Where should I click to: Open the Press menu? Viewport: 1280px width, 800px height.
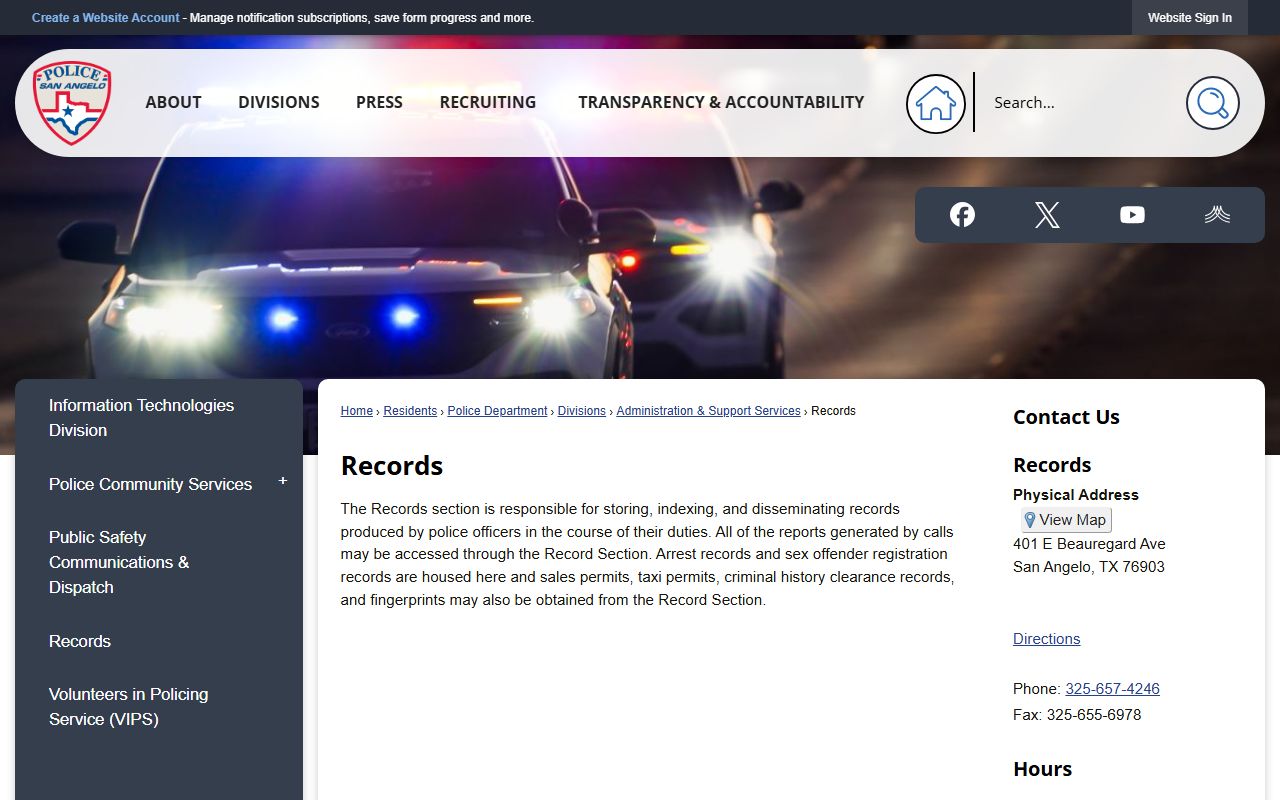tap(379, 102)
